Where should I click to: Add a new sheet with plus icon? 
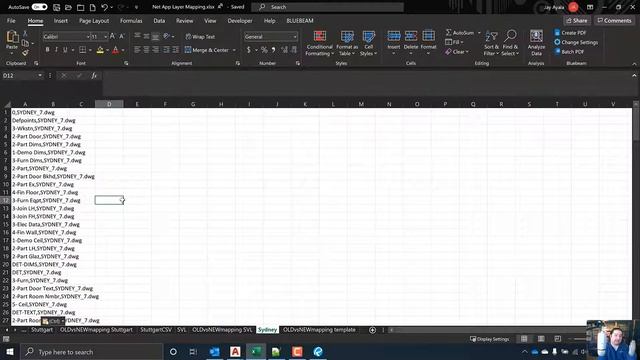click(x=372, y=330)
